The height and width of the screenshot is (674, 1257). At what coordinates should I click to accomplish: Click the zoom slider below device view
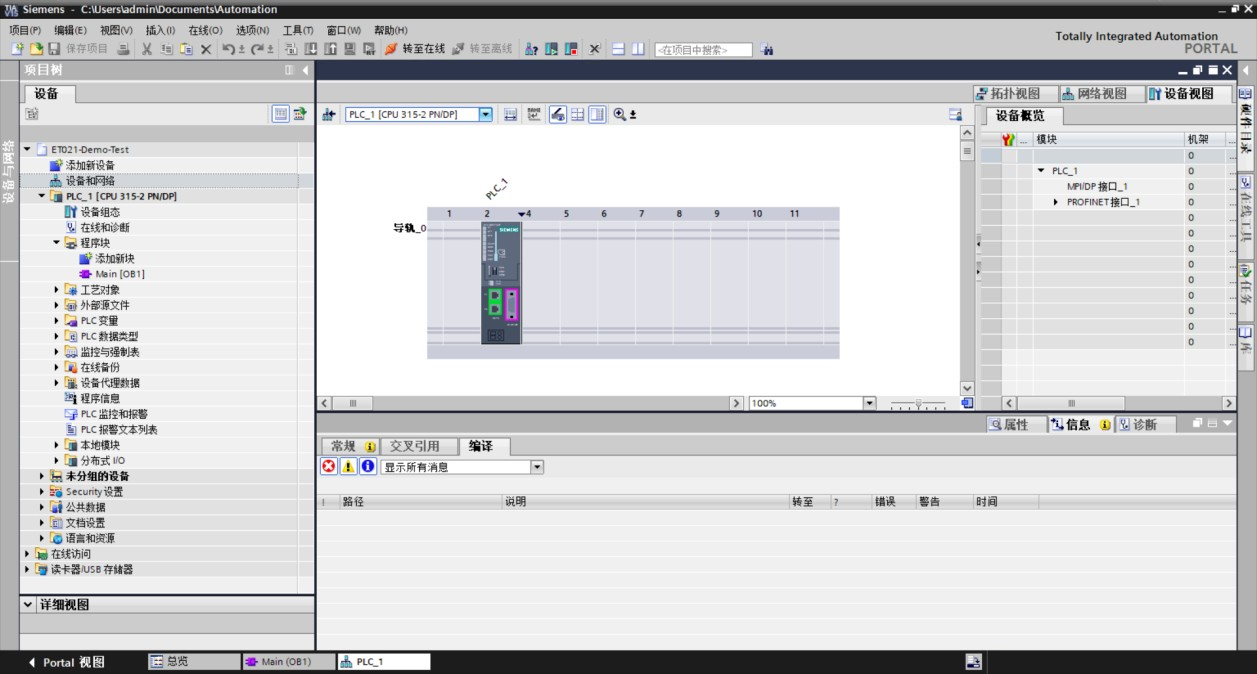(918, 403)
